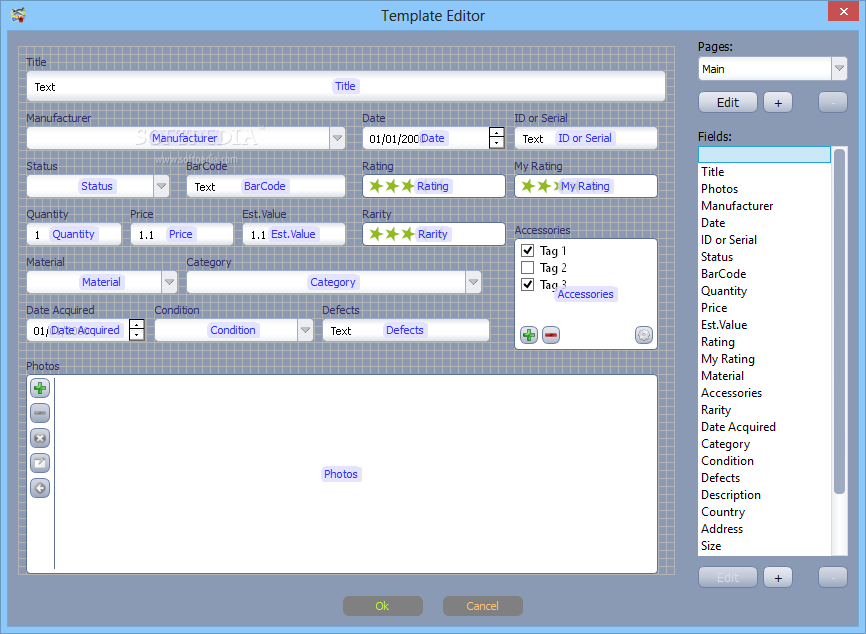Select ID or Serial in Fields list
Image resolution: width=866 pixels, height=634 pixels.
(x=764, y=240)
